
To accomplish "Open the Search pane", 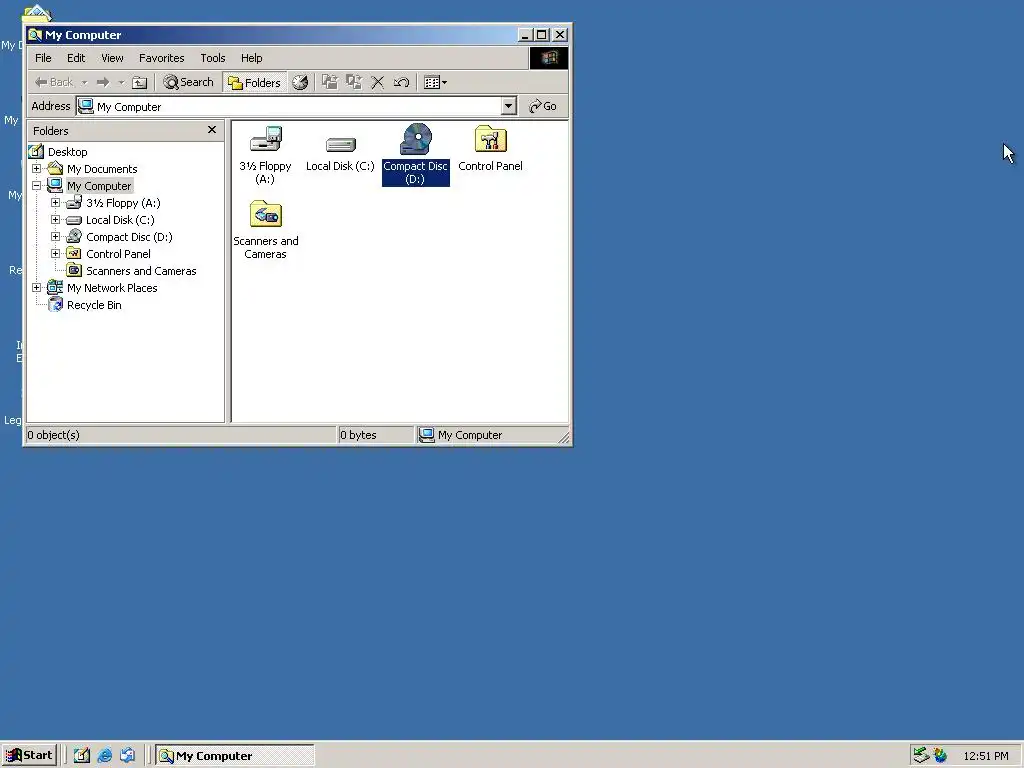I will click(189, 82).
